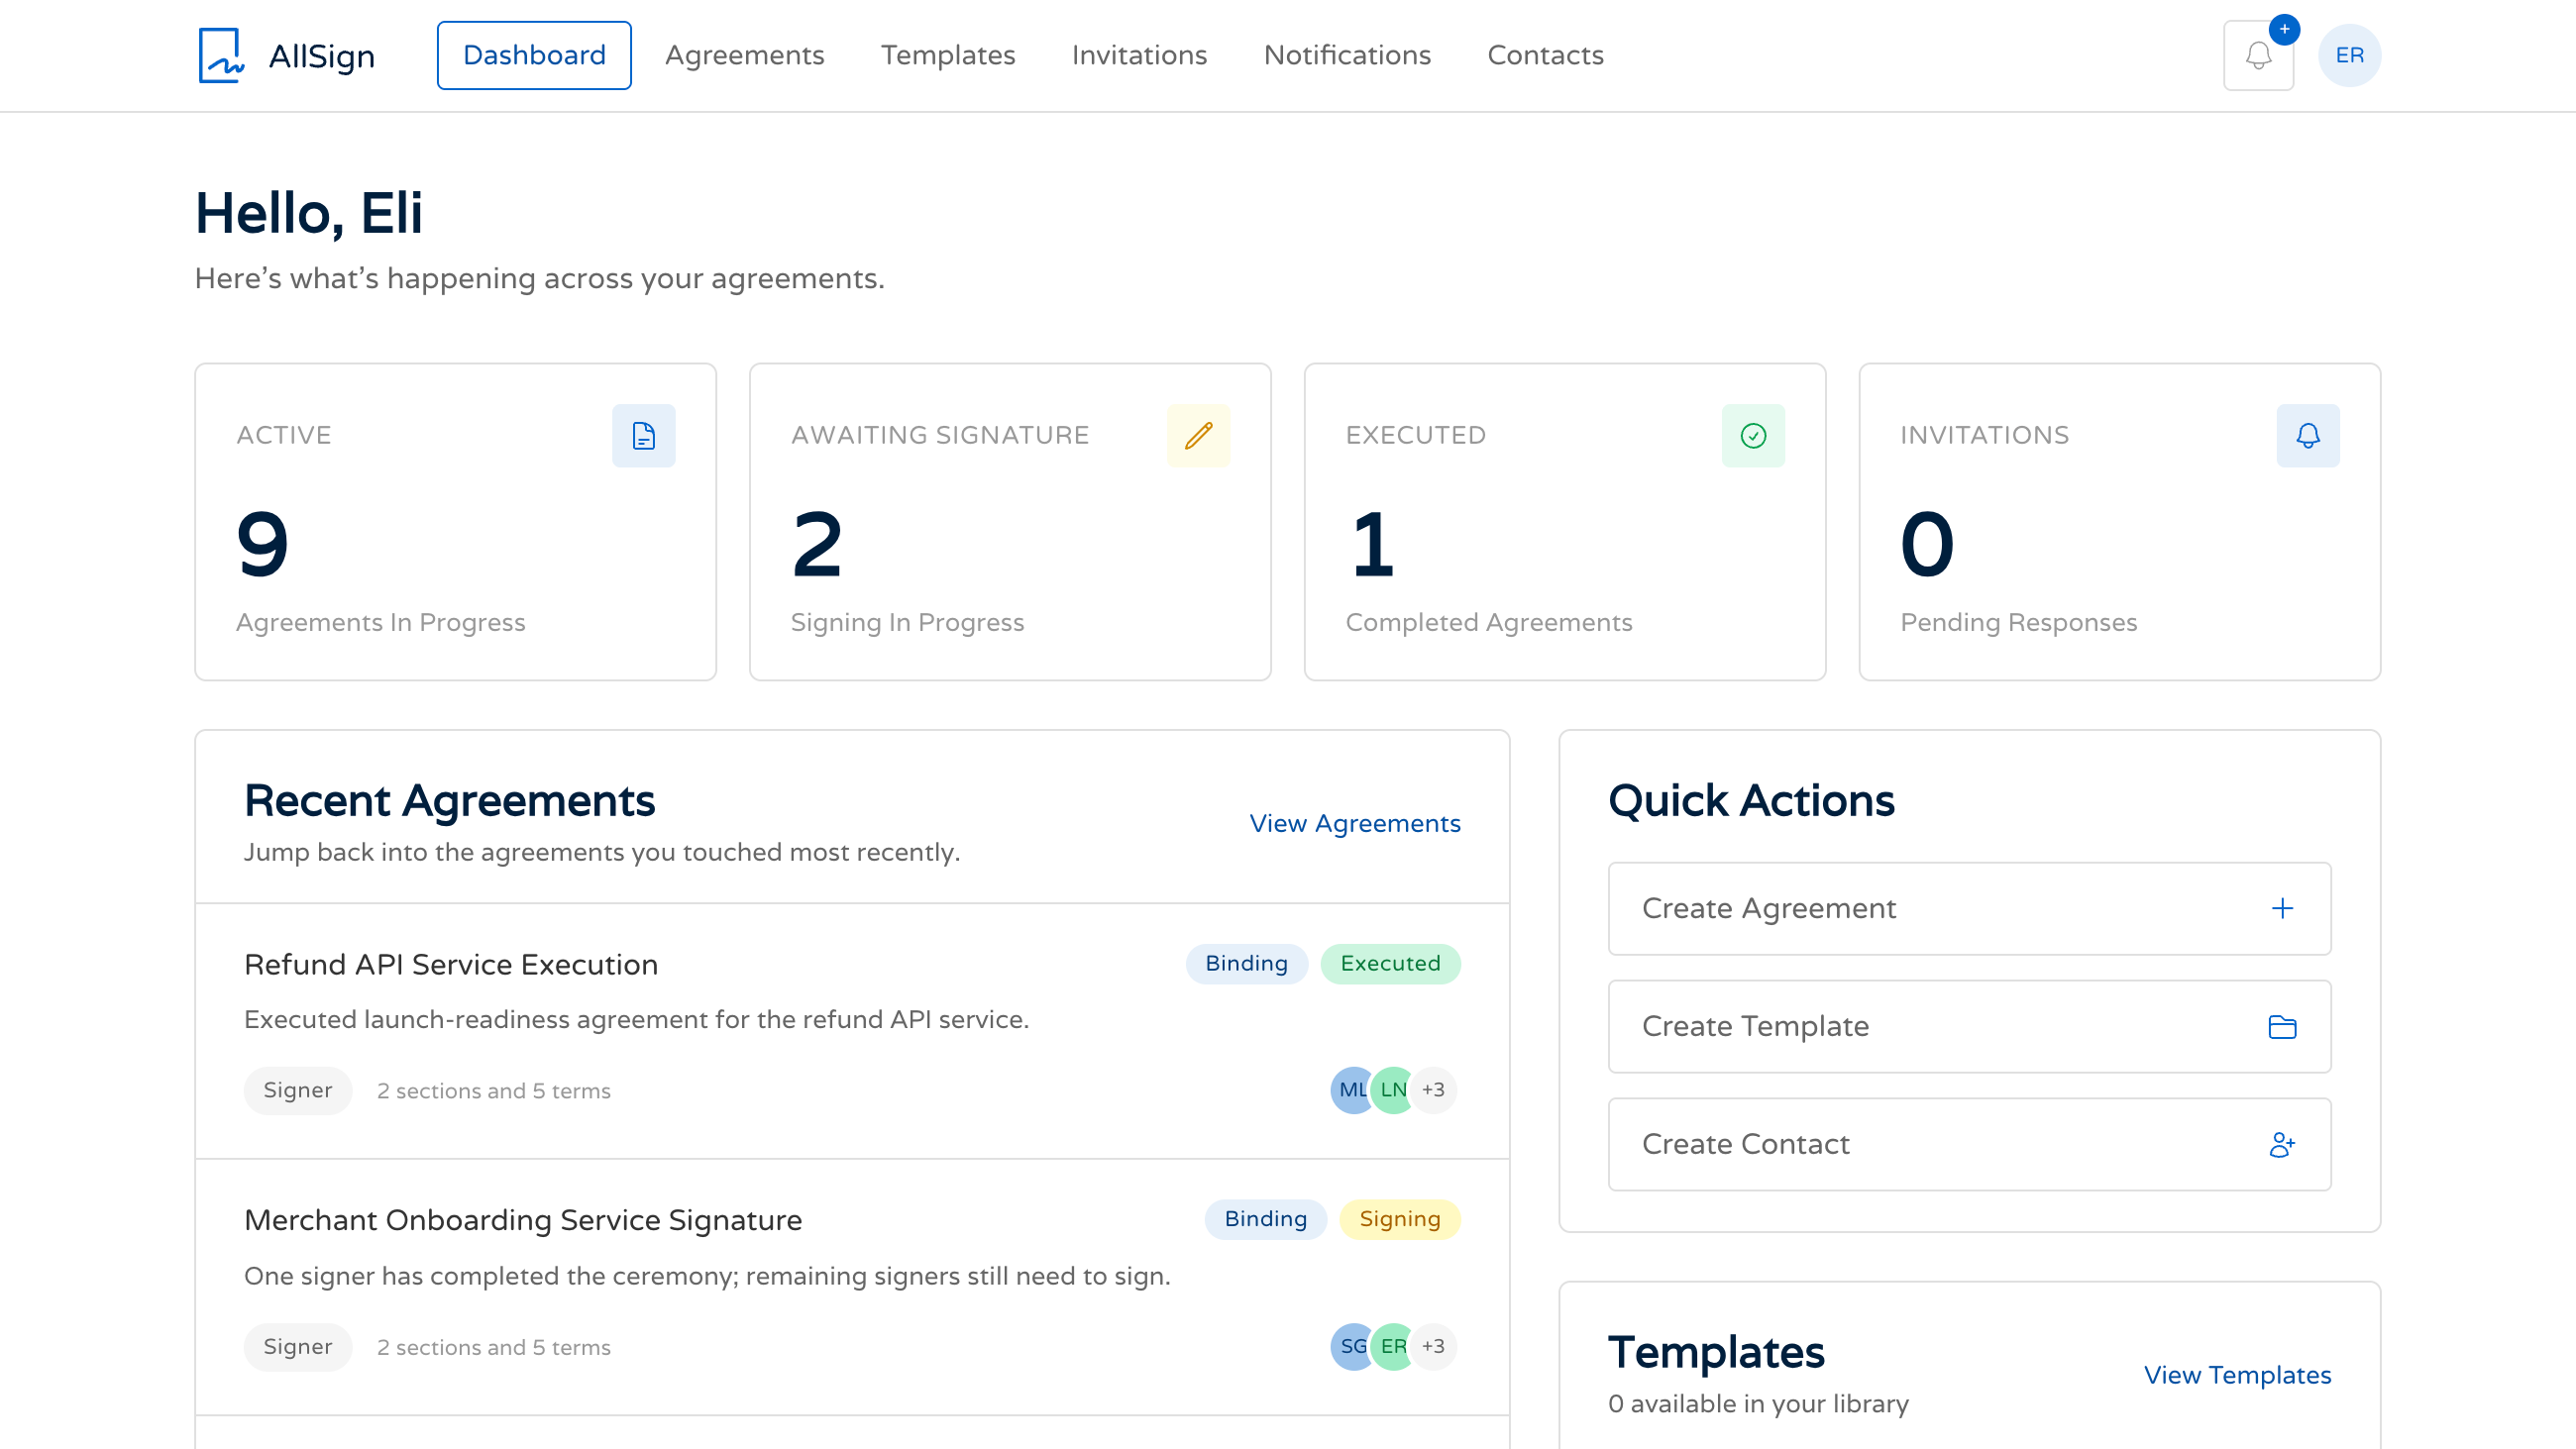Click Signer tag on Refund API agreement
This screenshot has height=1449, width=2576.
[298, 1090]
